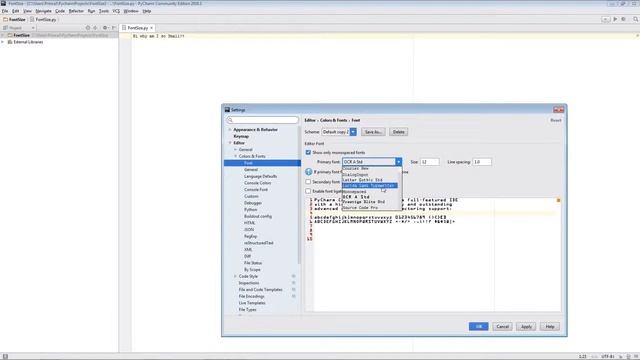The height and width of the screenshot is (360, 640).
Task: Click the Save As... button
Action: pyautogui.click(x=373, y=132)
